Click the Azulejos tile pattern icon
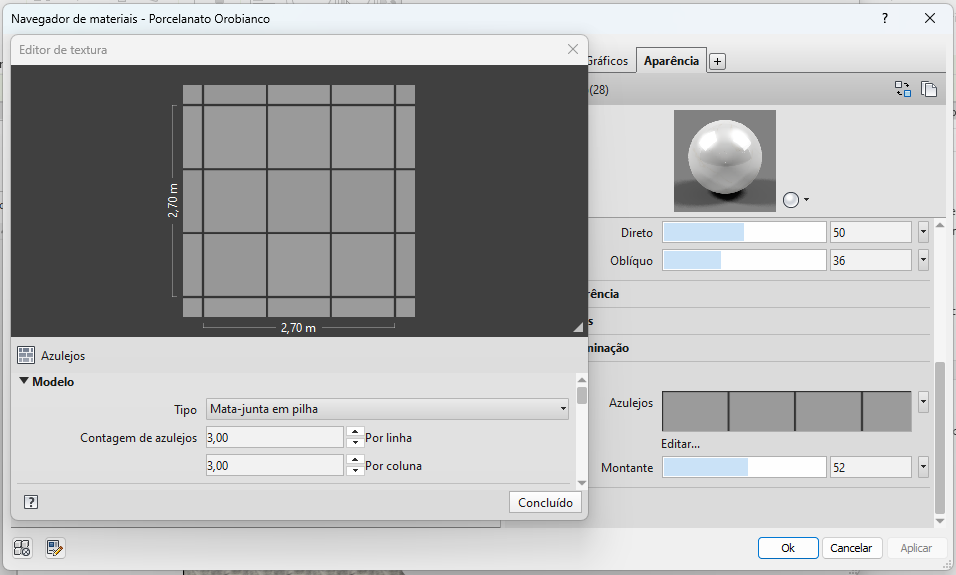 click(x=26, y=355)
